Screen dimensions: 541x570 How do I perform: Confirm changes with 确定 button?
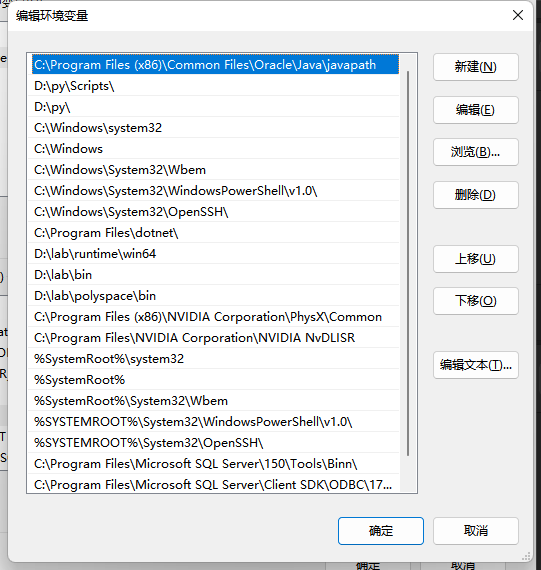click(381, 531)
